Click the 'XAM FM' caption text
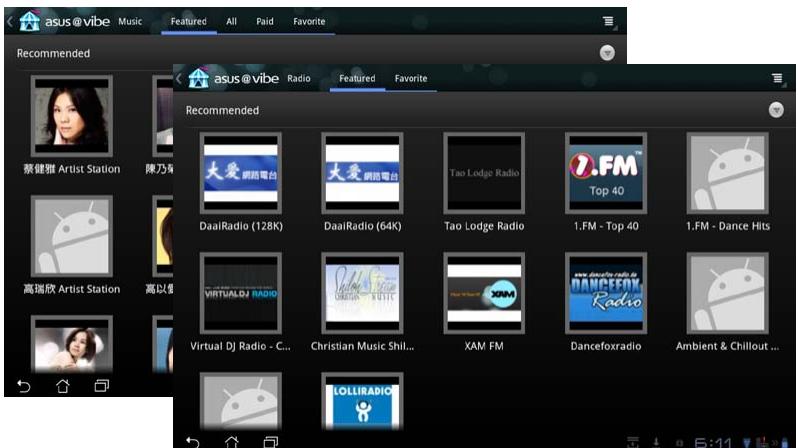 (484, 346)
